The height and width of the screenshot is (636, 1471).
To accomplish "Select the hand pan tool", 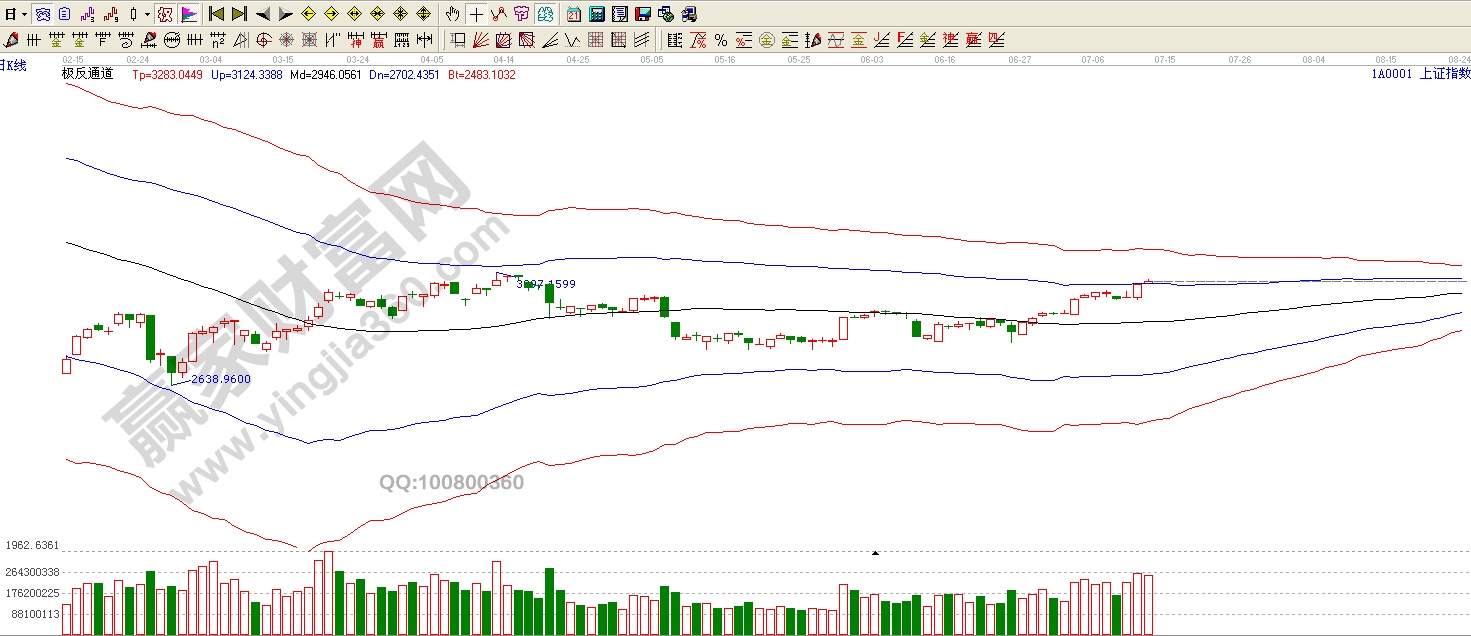I will (x=453, y=14).
